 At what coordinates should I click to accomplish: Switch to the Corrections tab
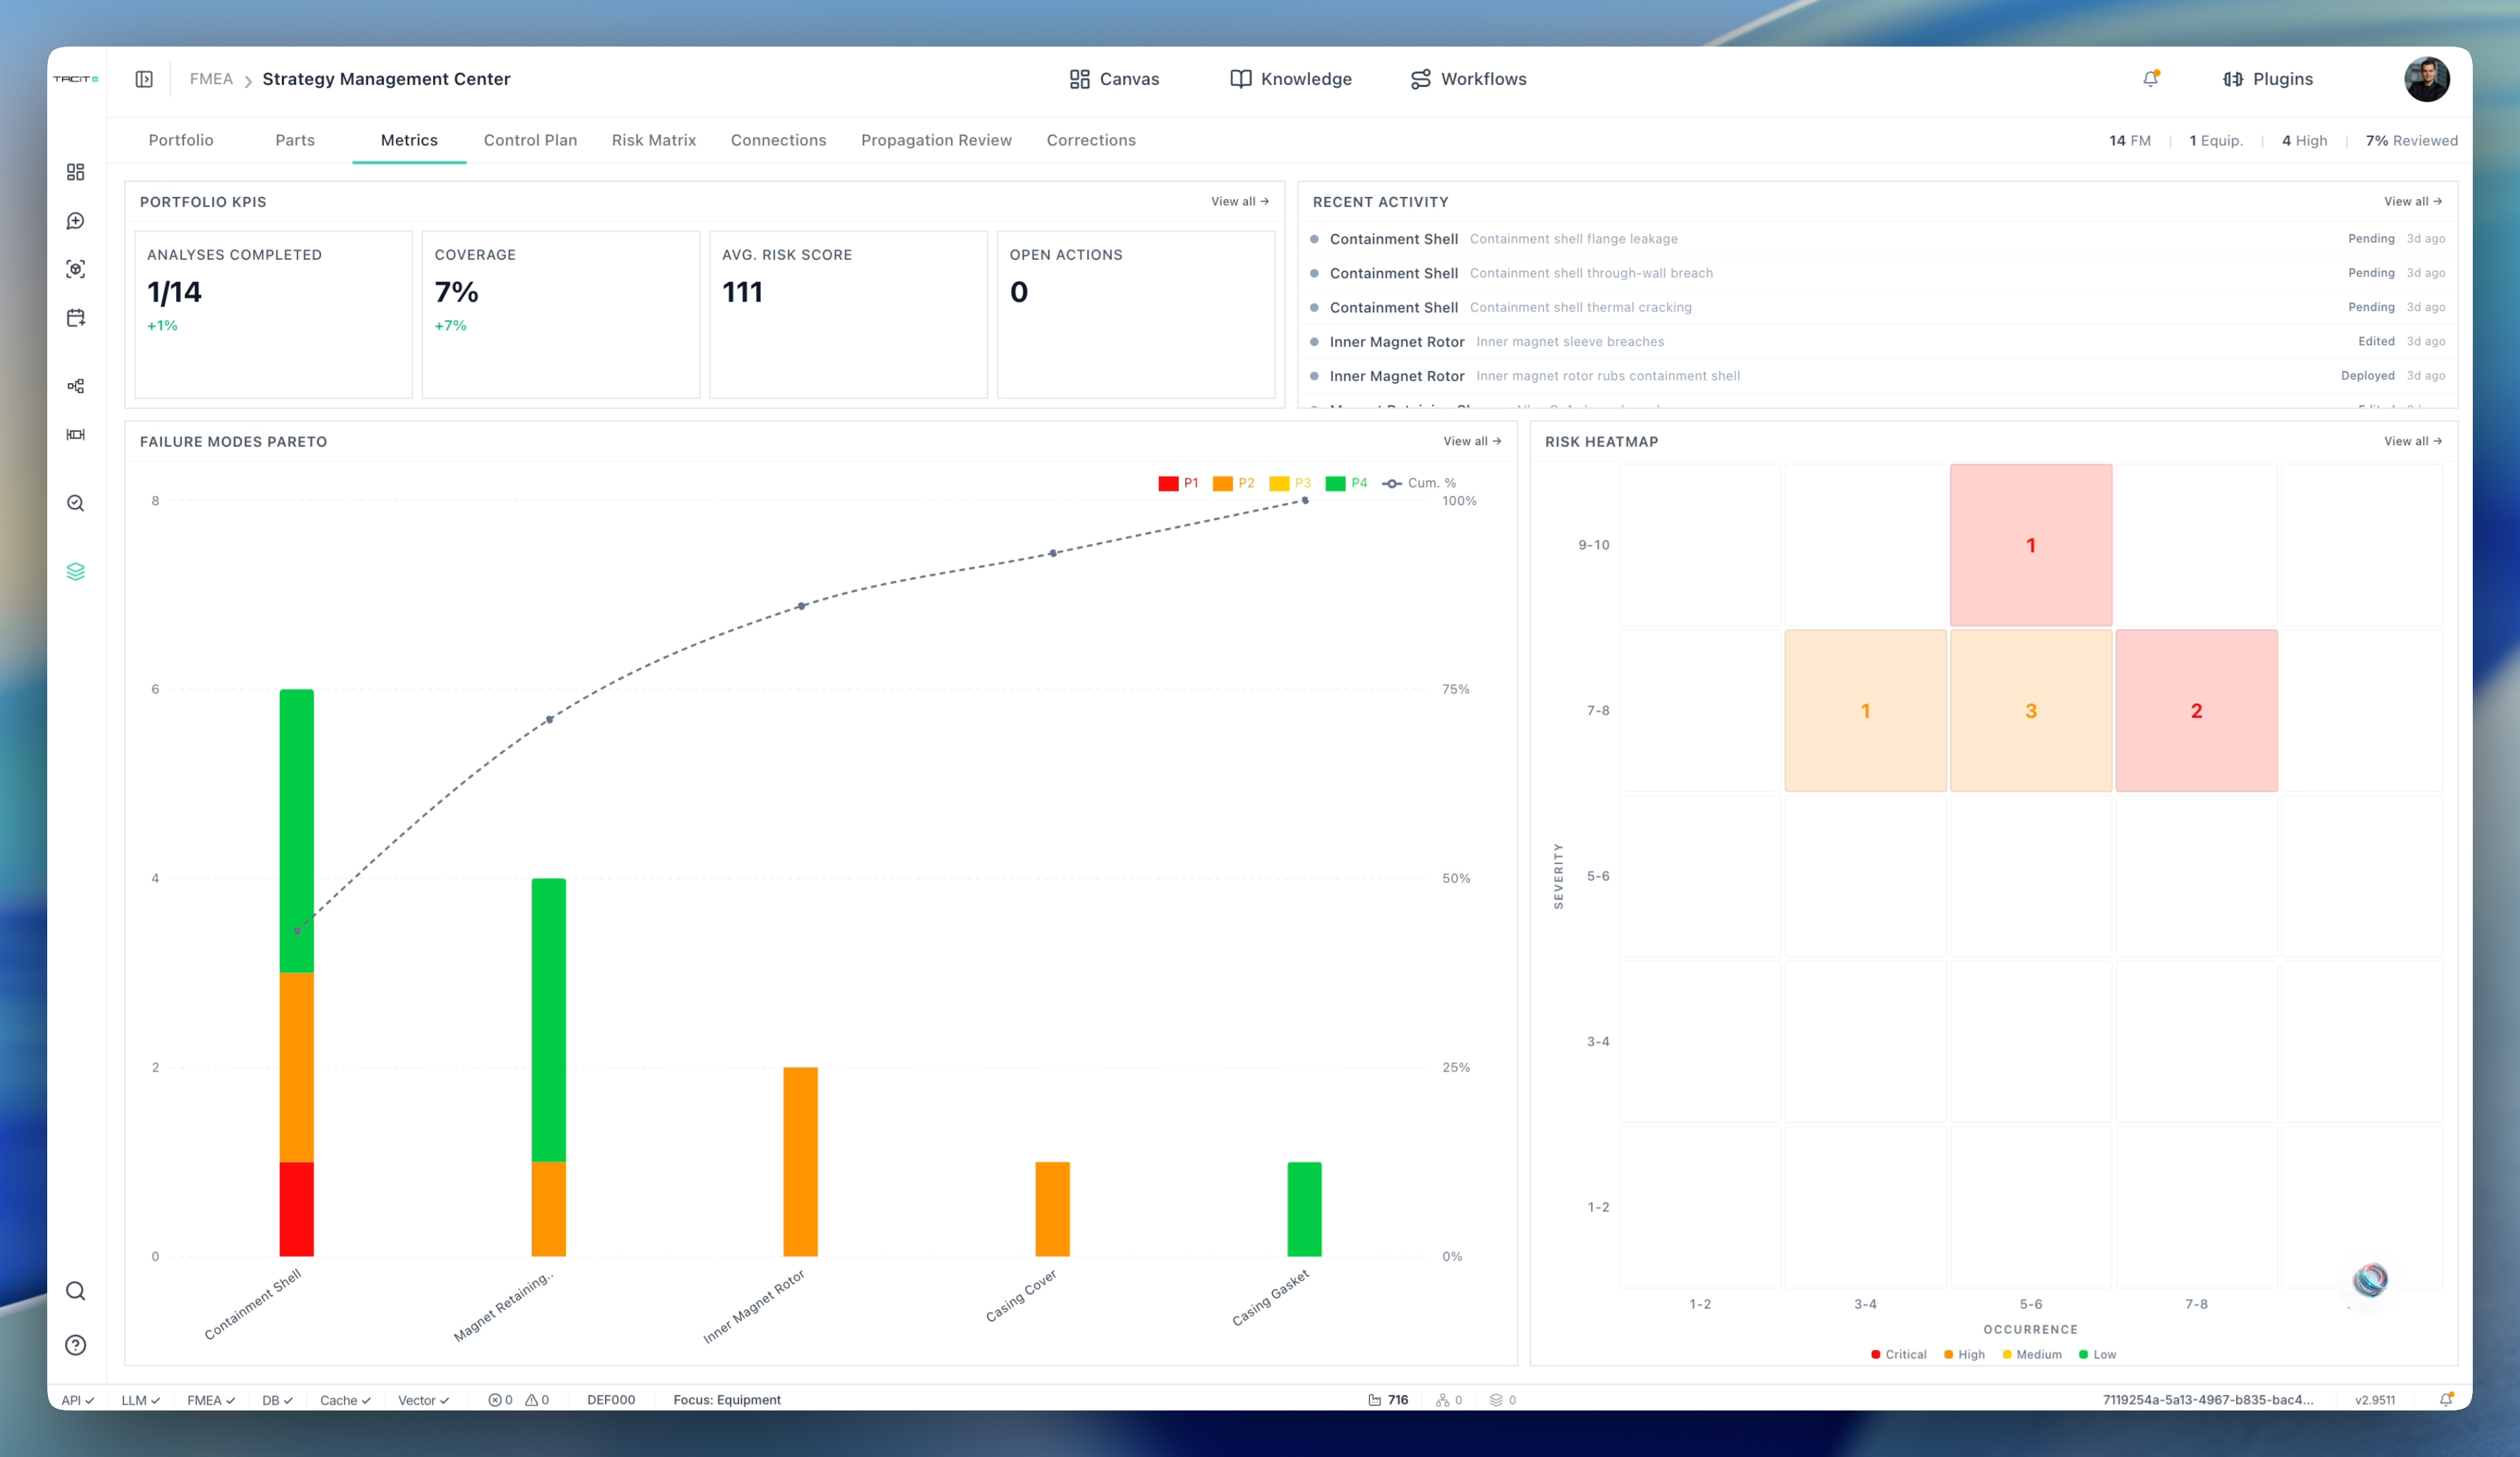(1091, 140)
